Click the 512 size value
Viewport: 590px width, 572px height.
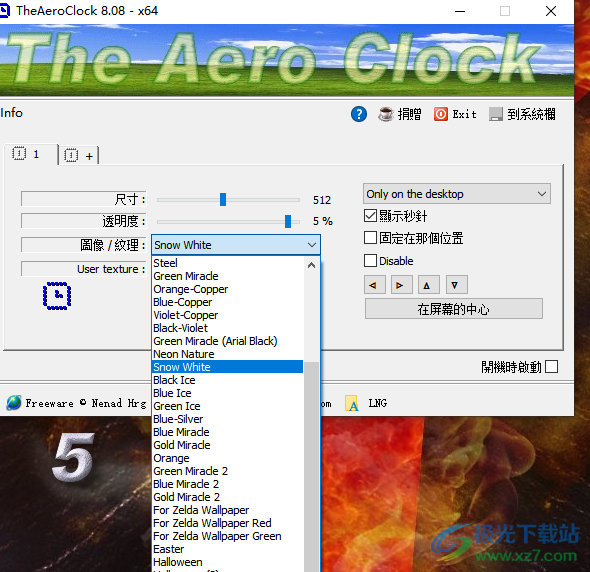322,200
